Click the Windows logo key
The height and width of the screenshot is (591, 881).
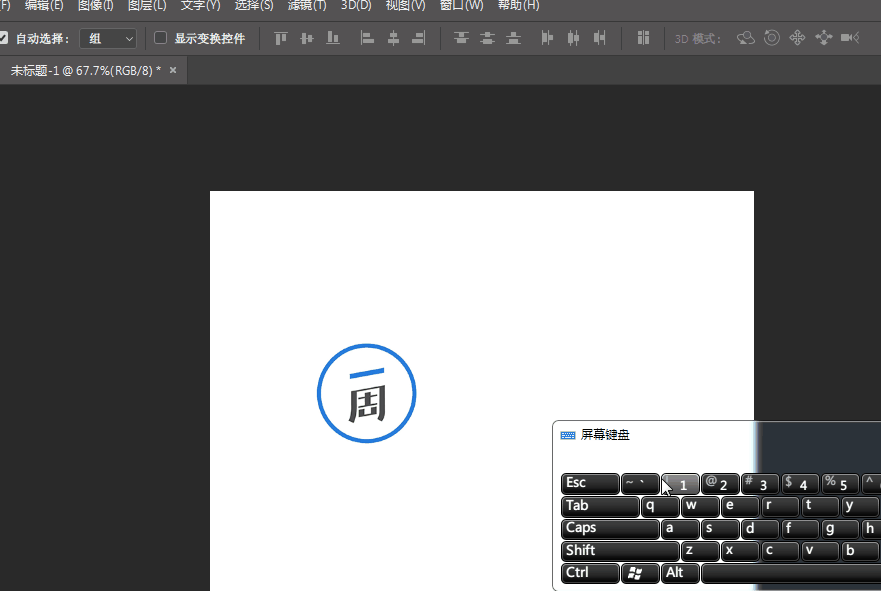[x=640, y=573]
